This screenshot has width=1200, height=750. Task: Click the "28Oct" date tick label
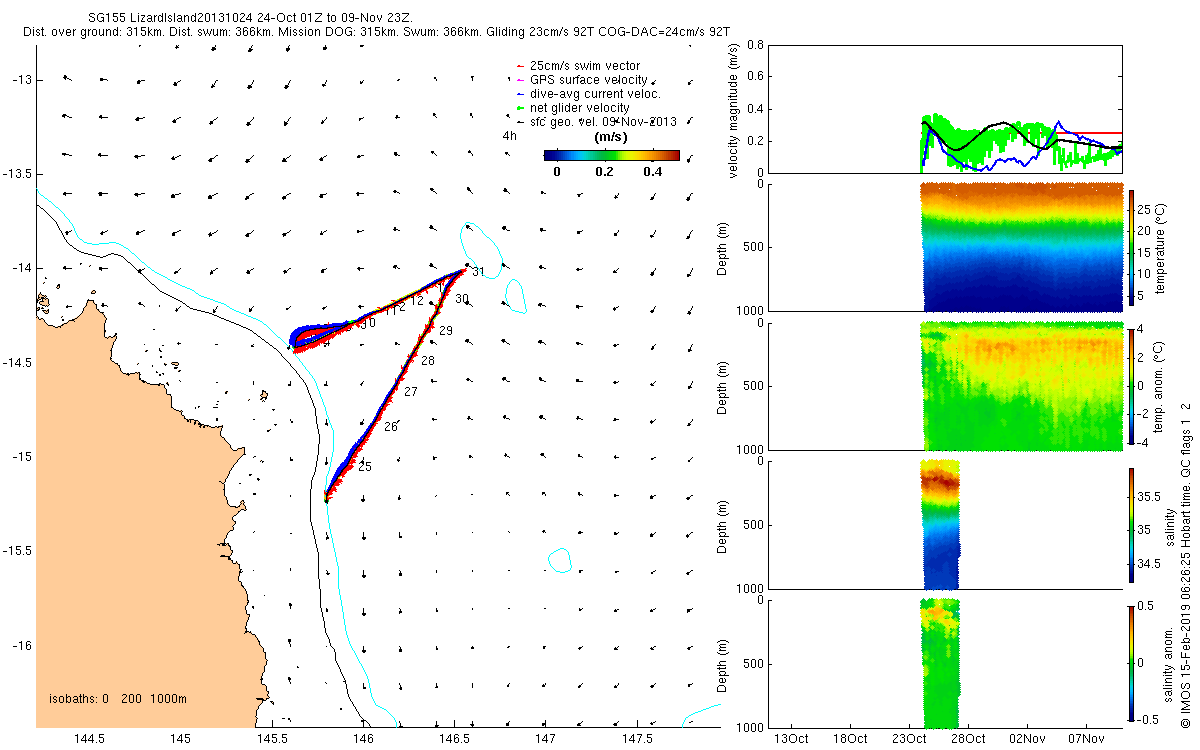click(969, 739)
